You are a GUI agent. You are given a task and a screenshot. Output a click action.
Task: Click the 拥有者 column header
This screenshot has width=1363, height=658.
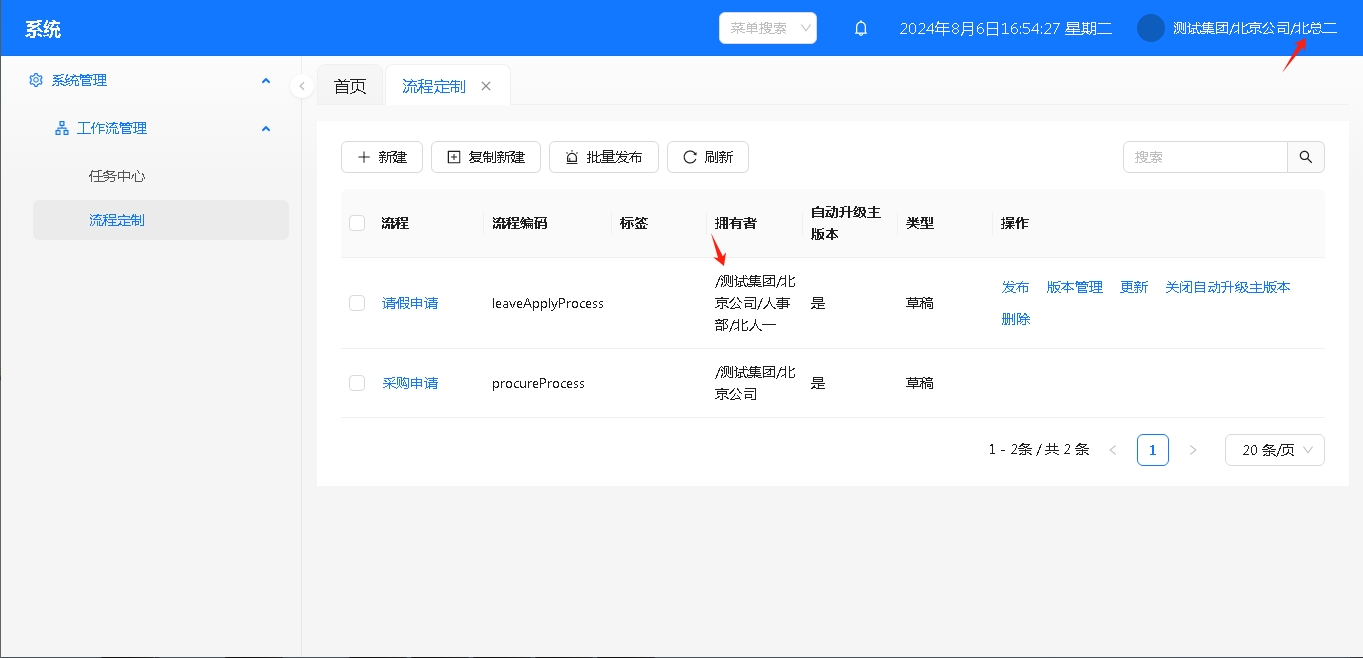pos(736,223)
